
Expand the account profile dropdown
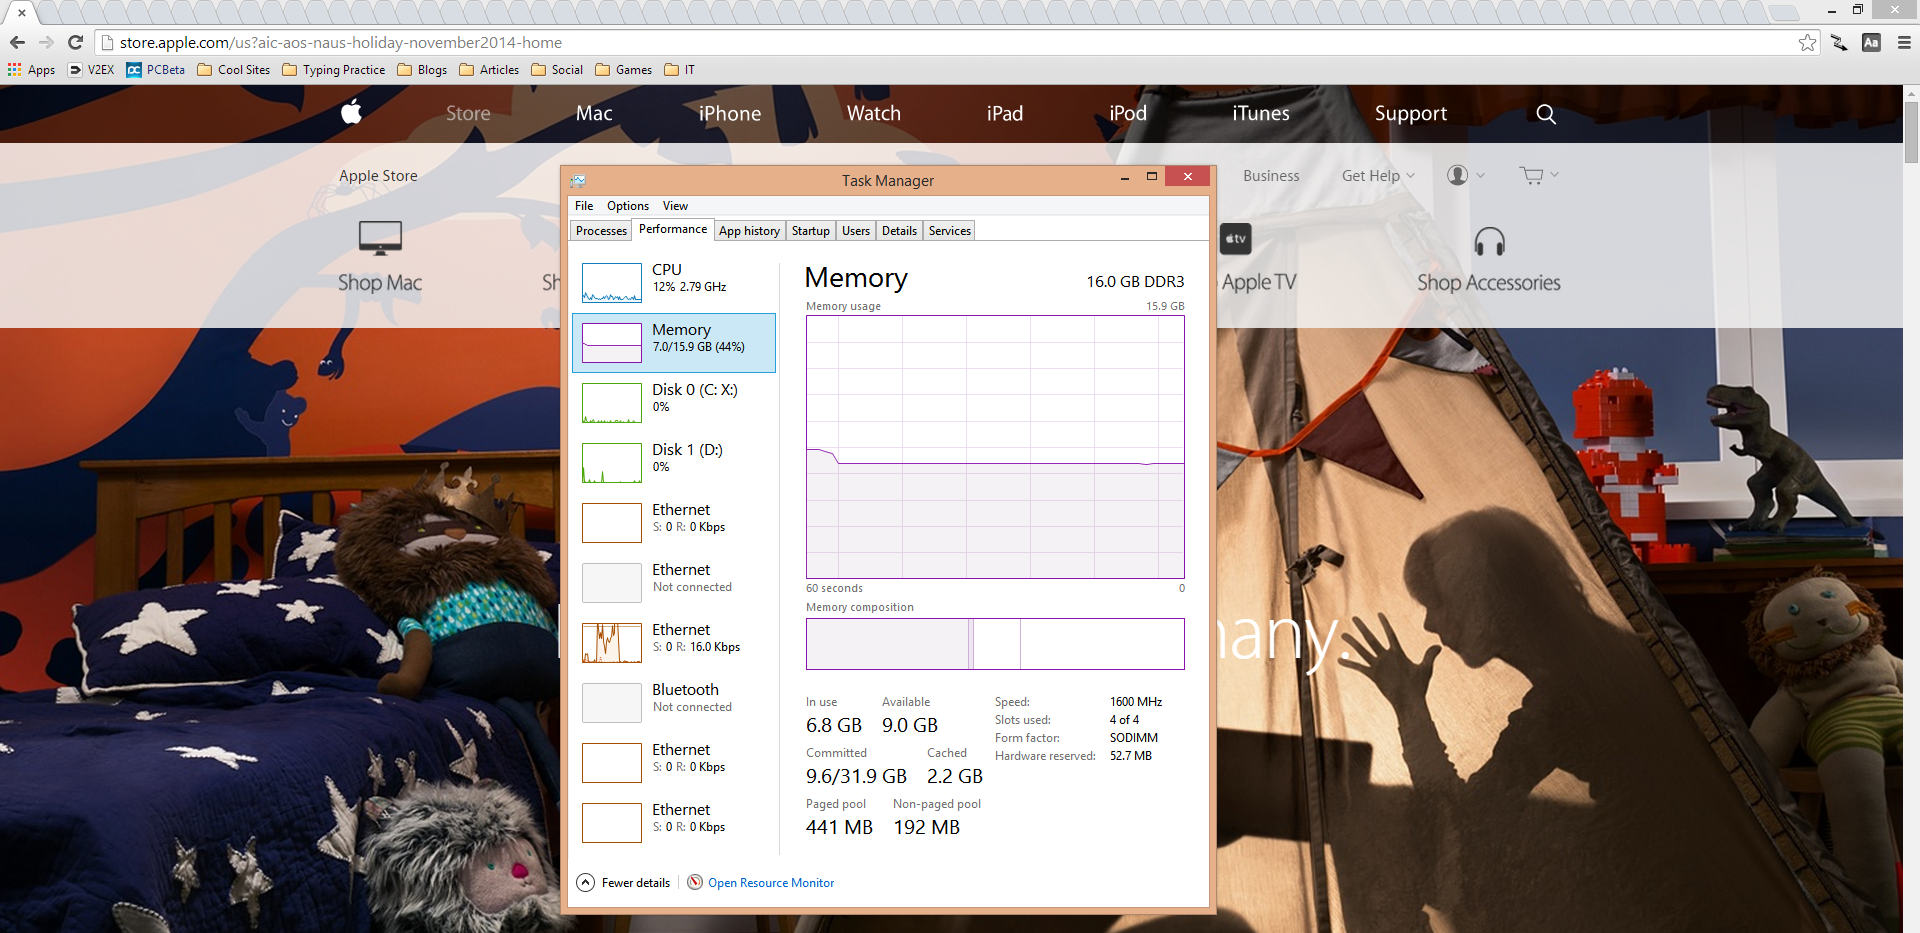coord(1465,176)
